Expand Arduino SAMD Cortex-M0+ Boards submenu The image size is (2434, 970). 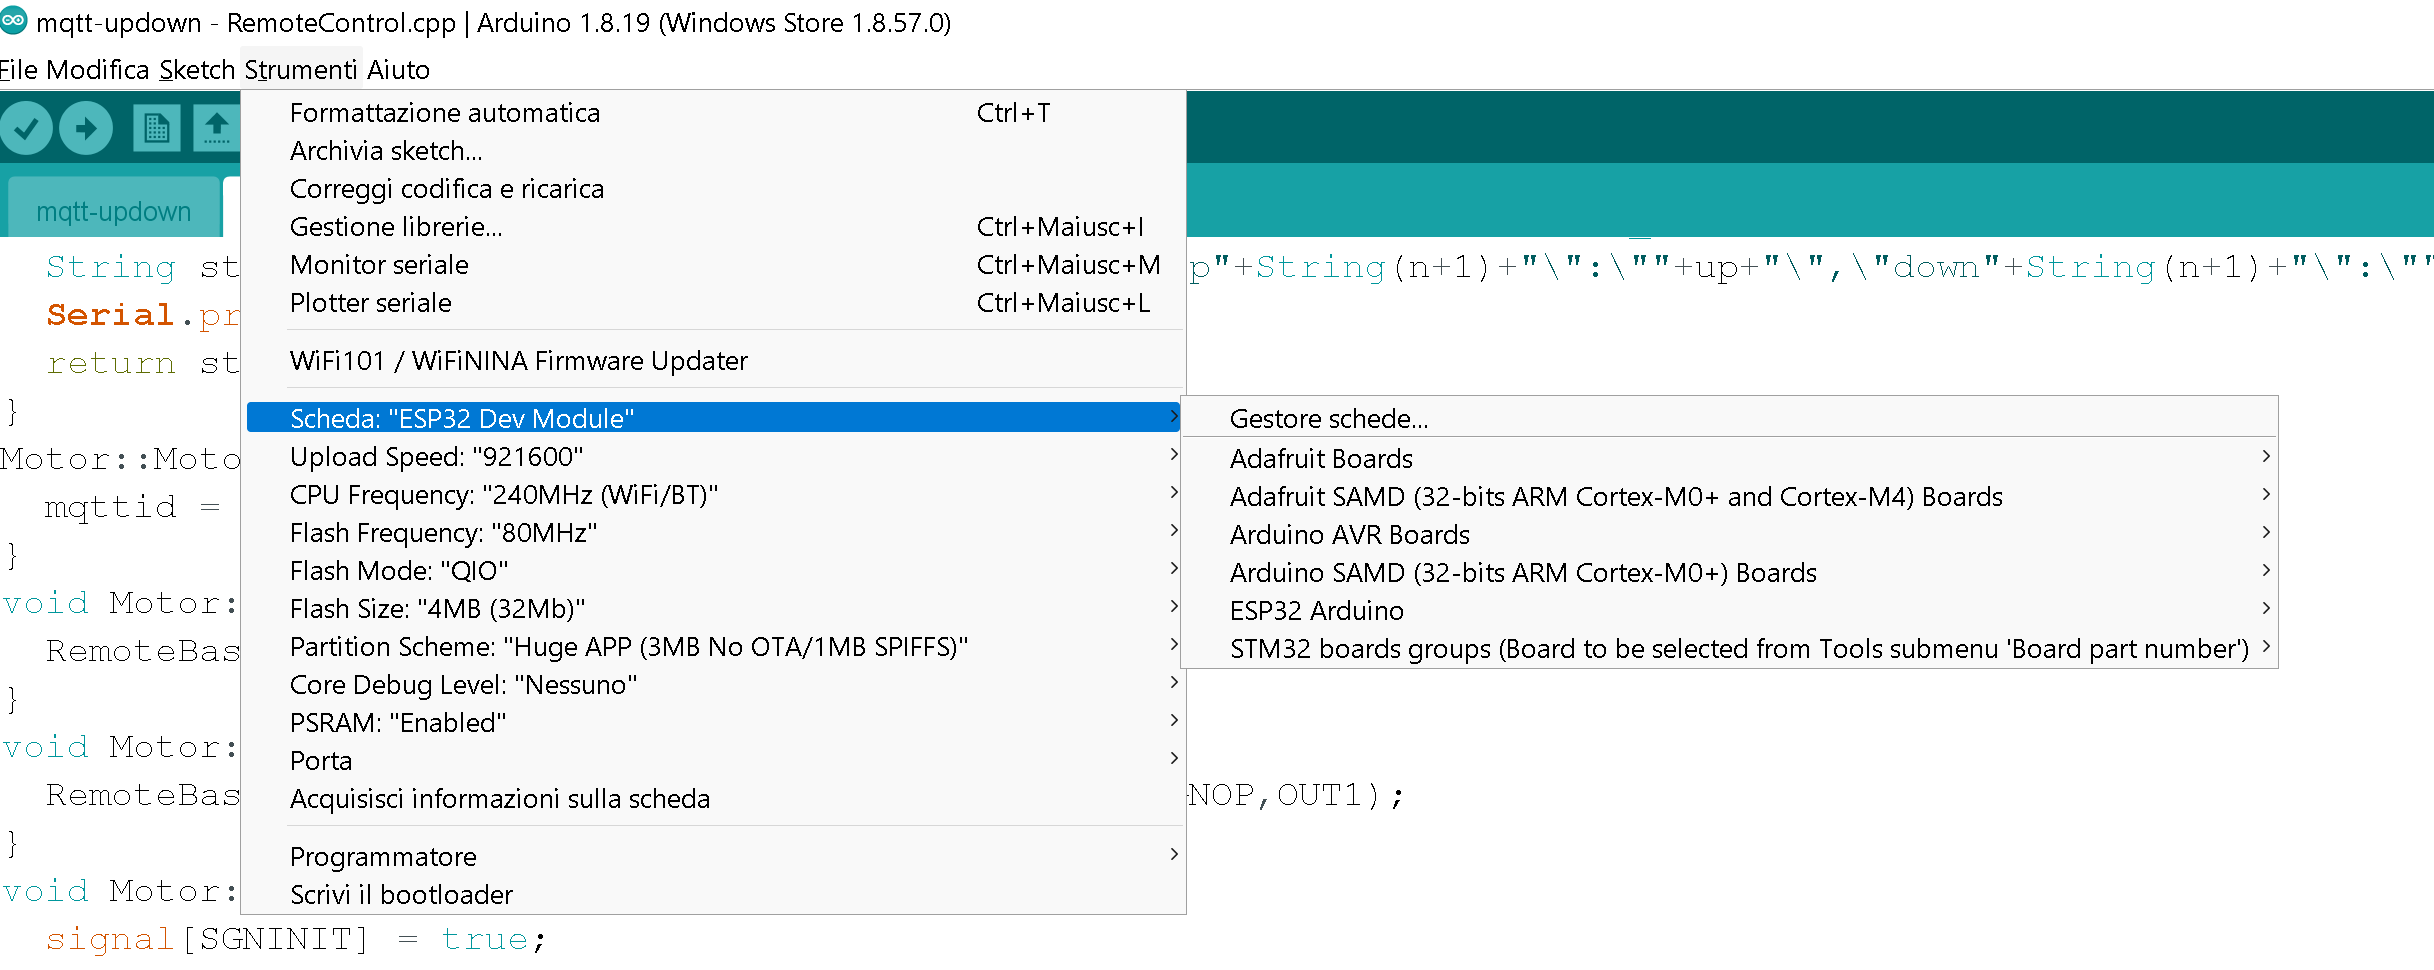tap(1729, 573)
